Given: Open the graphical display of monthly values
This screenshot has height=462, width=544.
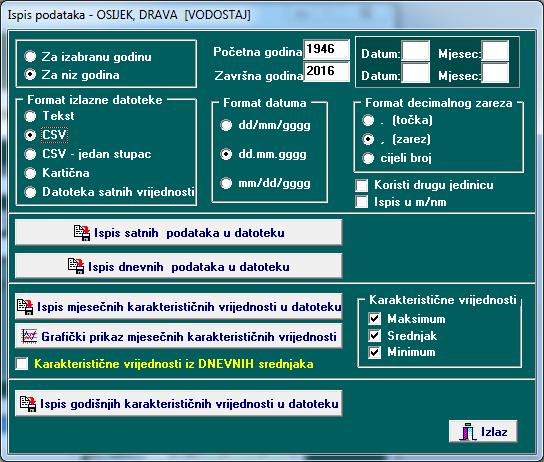Looking at the screenshot, I should click(x=178, y=336).
